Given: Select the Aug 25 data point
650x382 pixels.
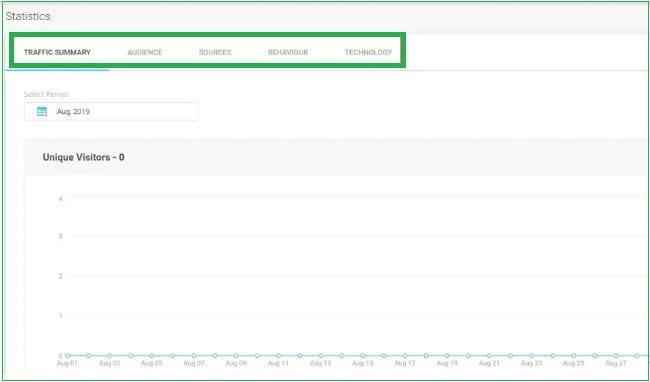Looking at the screenshot, I should (574, 355).
